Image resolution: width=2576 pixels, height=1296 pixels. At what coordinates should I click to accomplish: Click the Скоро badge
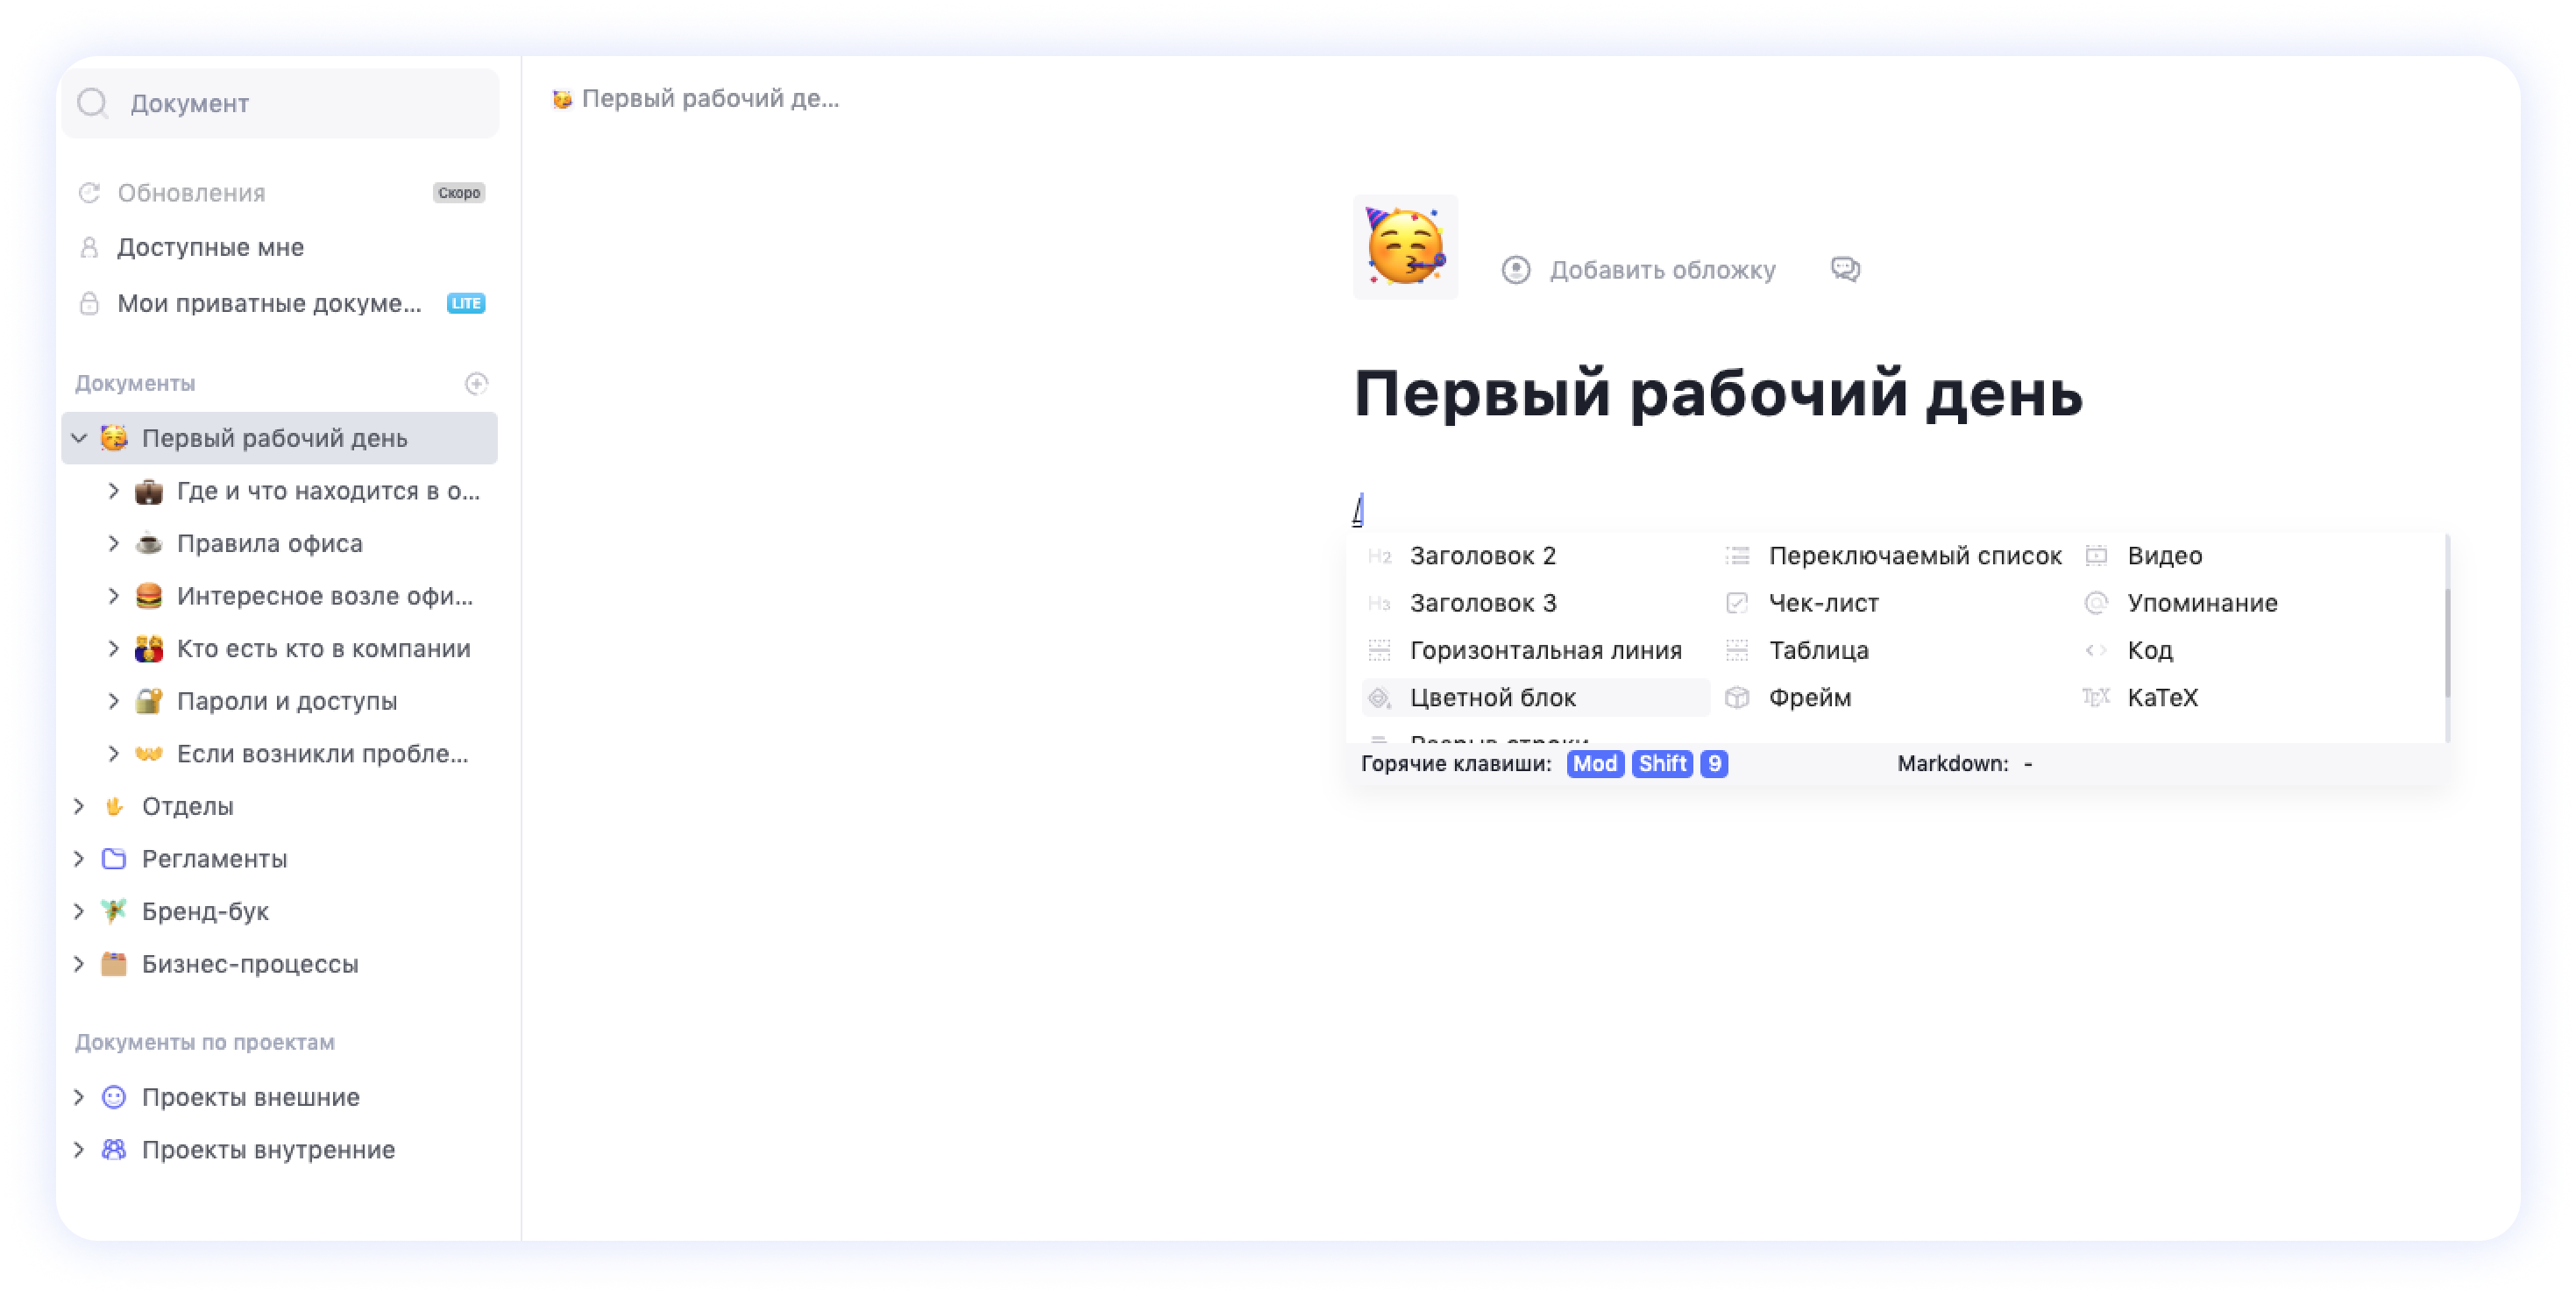pos(459,193)
